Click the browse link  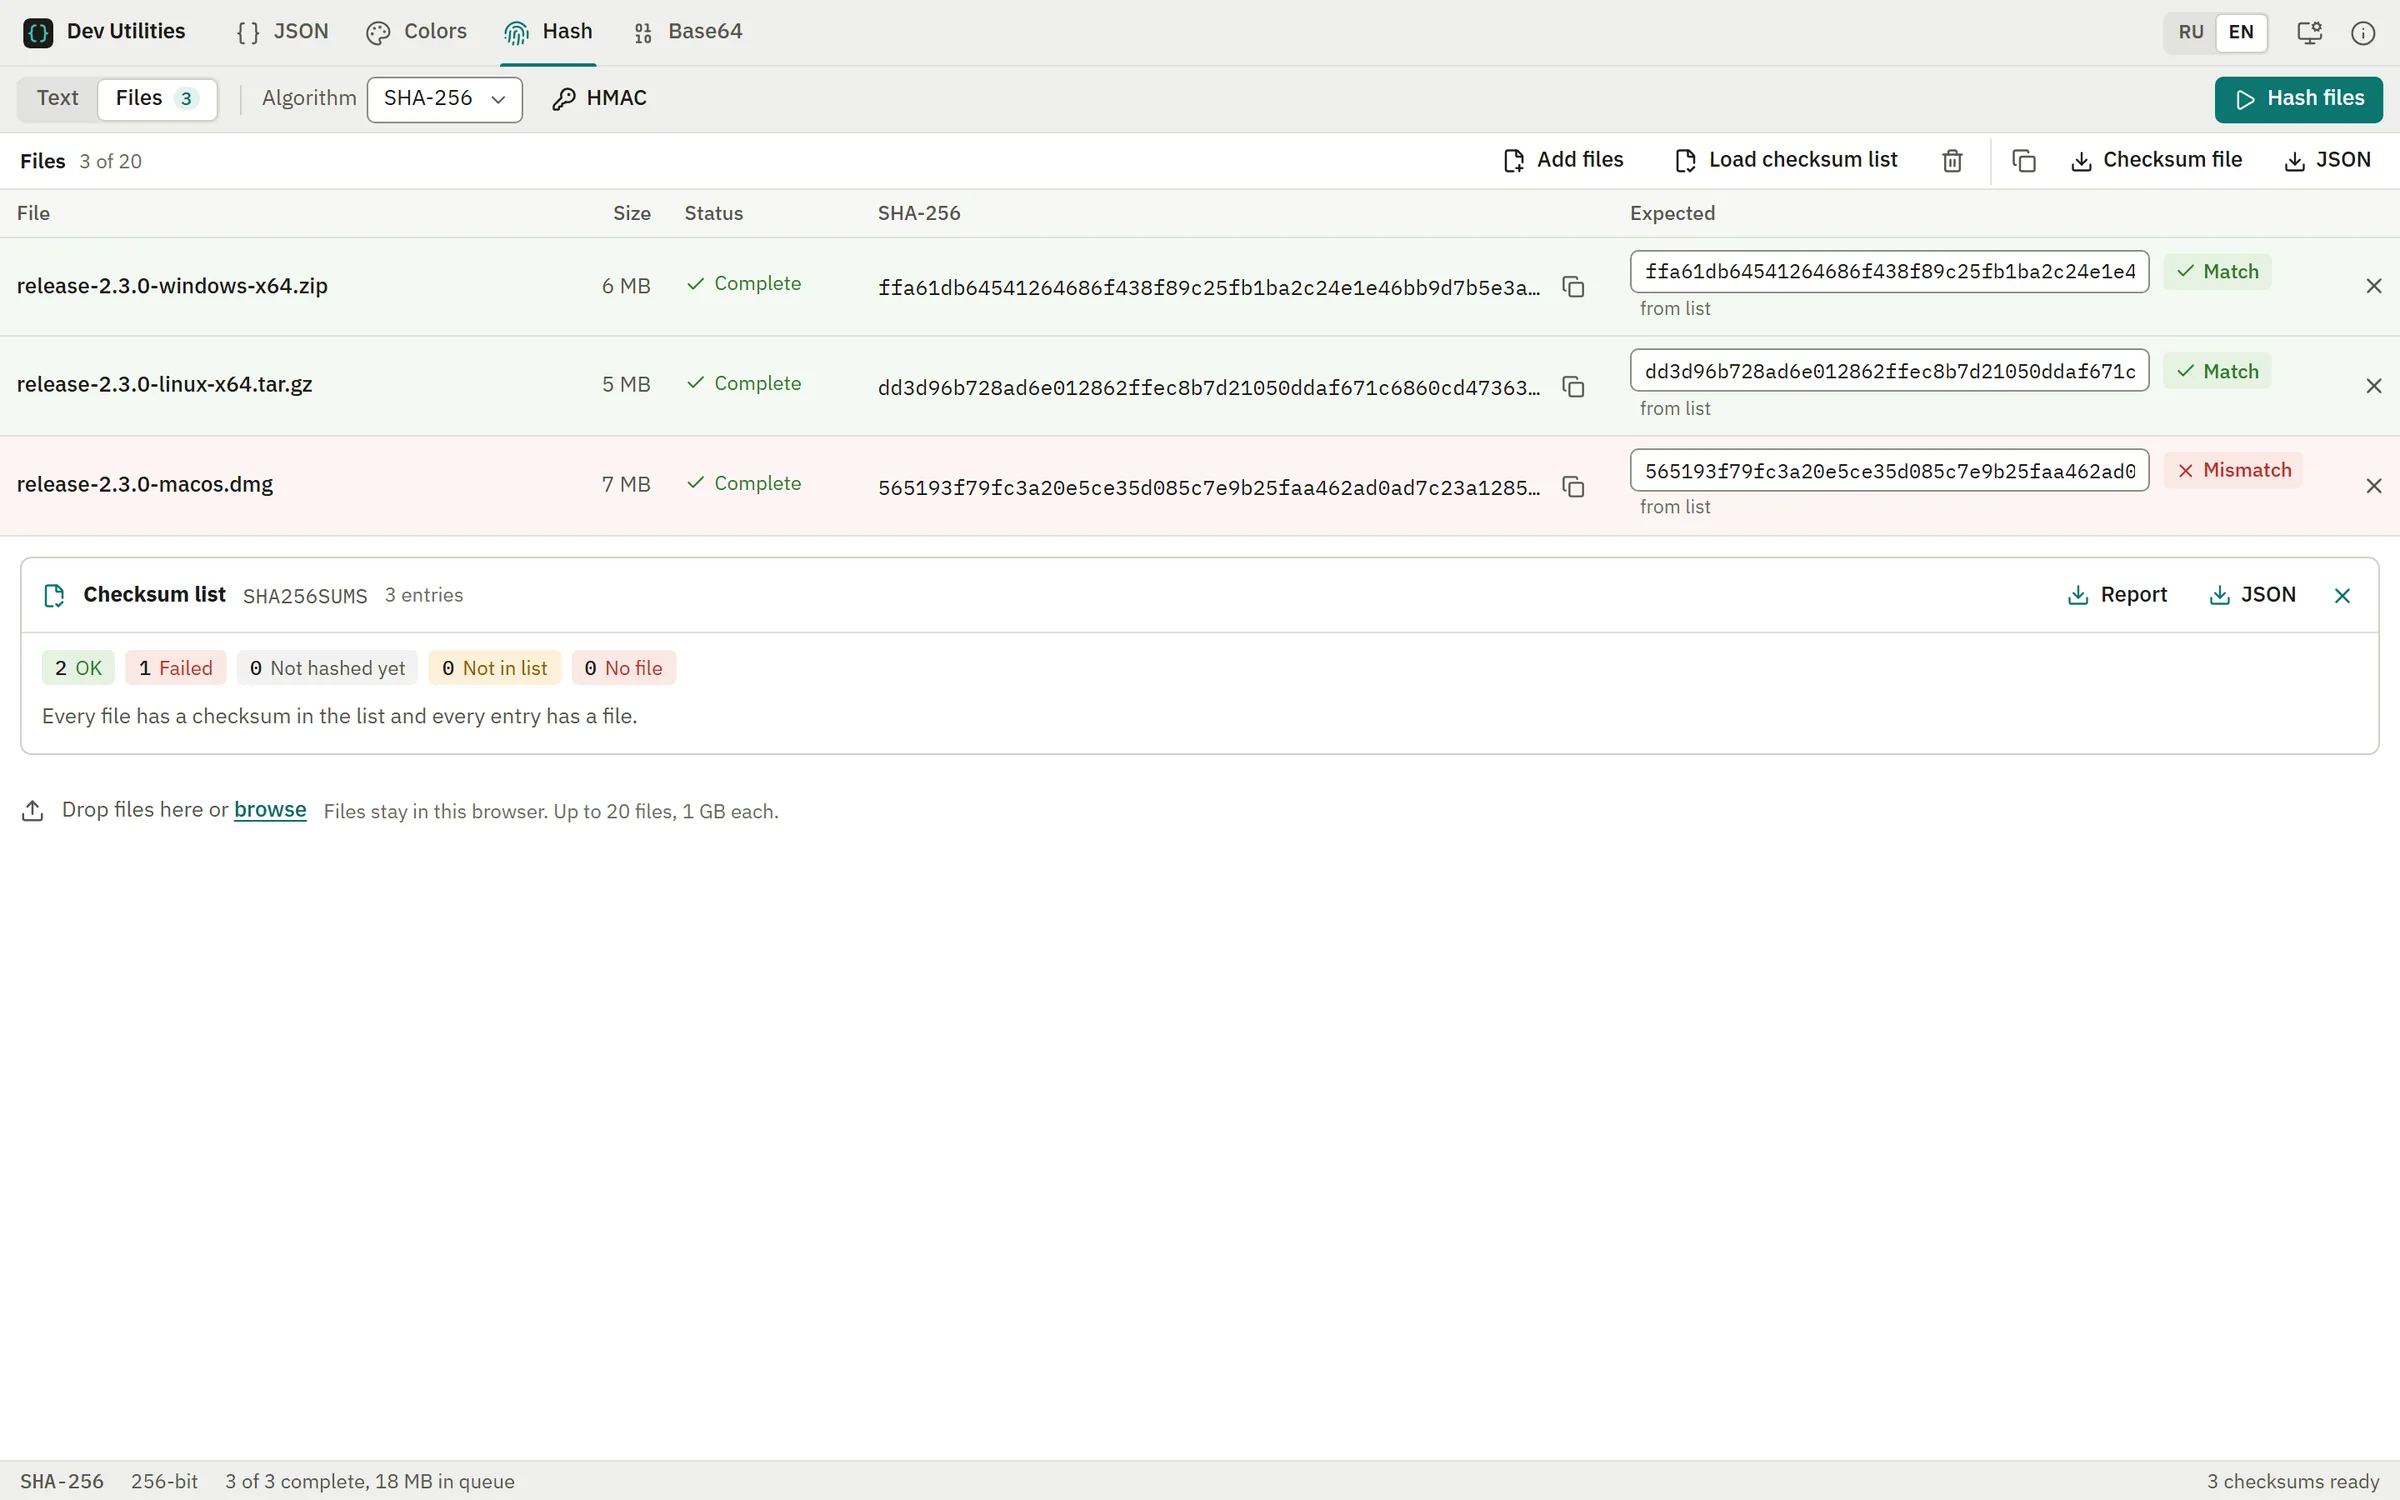click(270, 810)
